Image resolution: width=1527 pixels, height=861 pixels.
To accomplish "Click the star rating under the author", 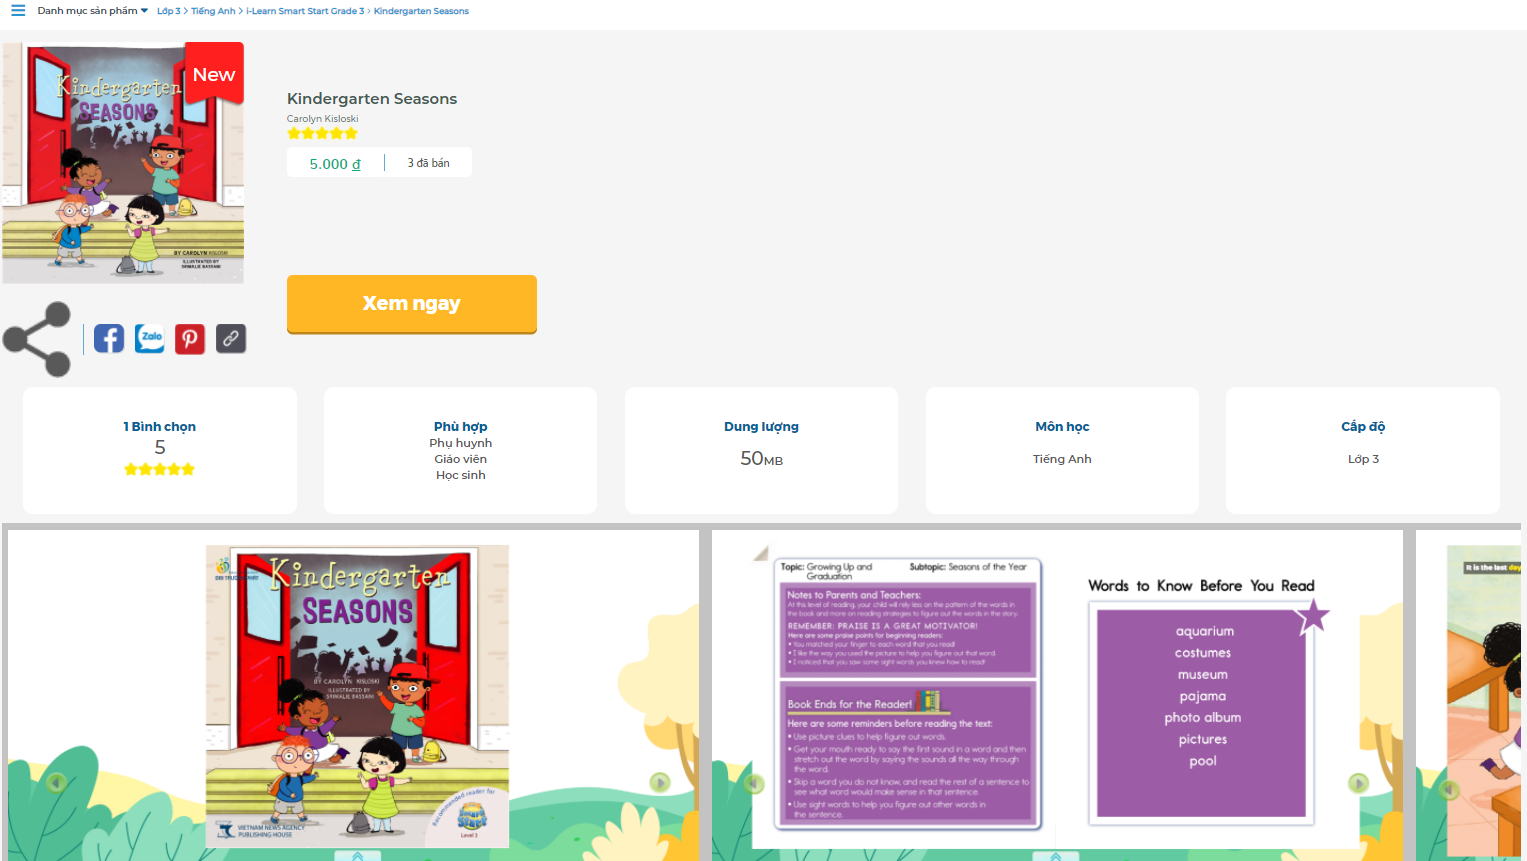I will 322,133.
